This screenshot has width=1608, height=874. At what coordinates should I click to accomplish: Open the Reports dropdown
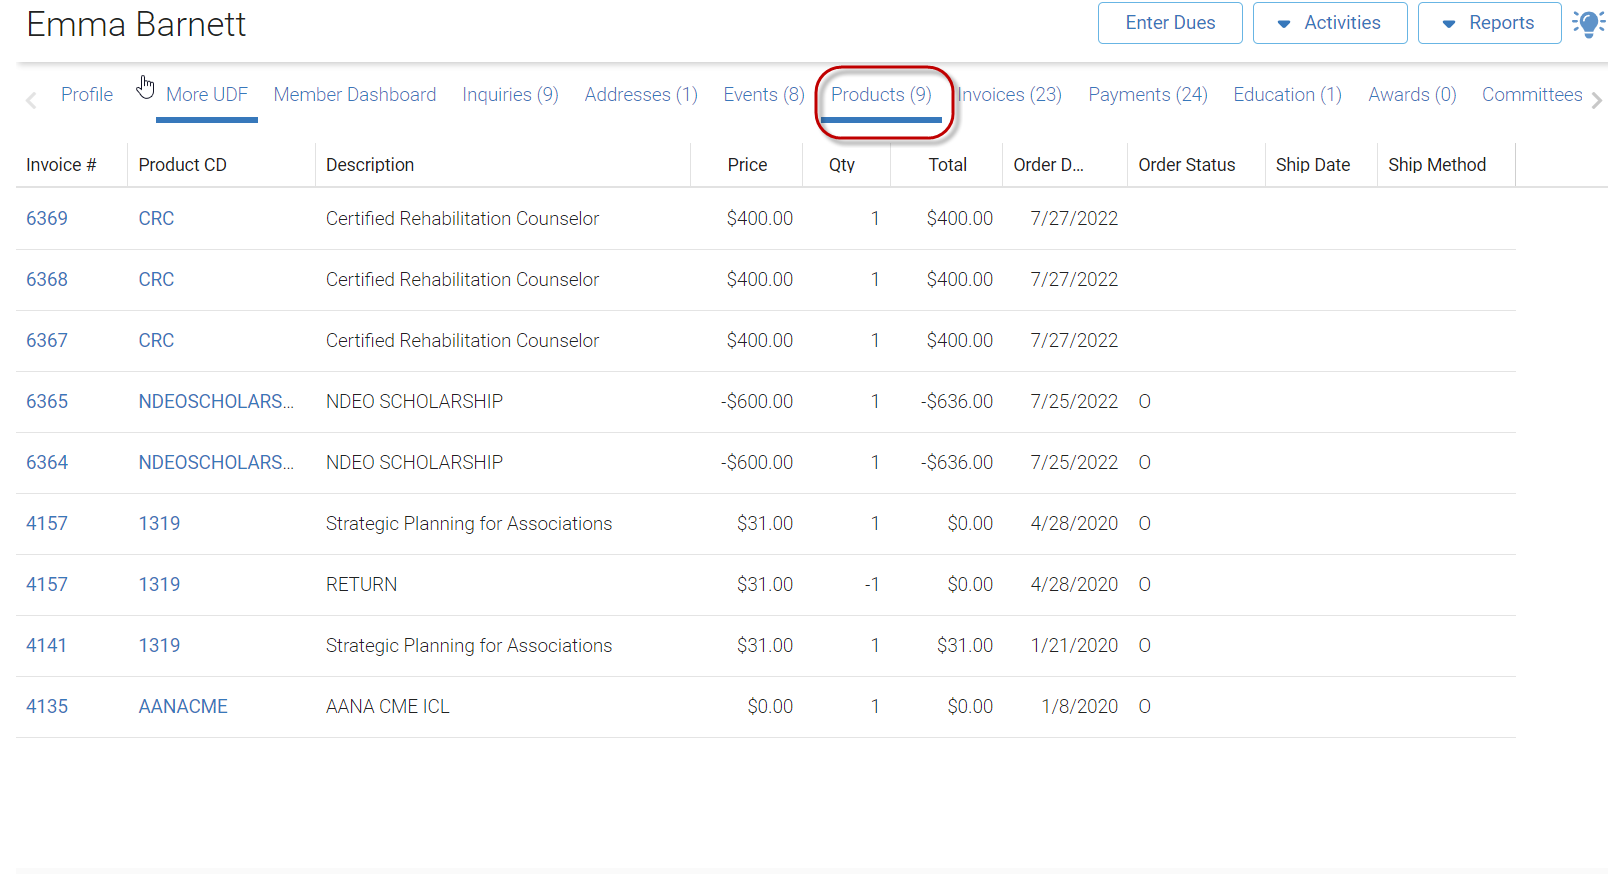tap(1489, 23)
